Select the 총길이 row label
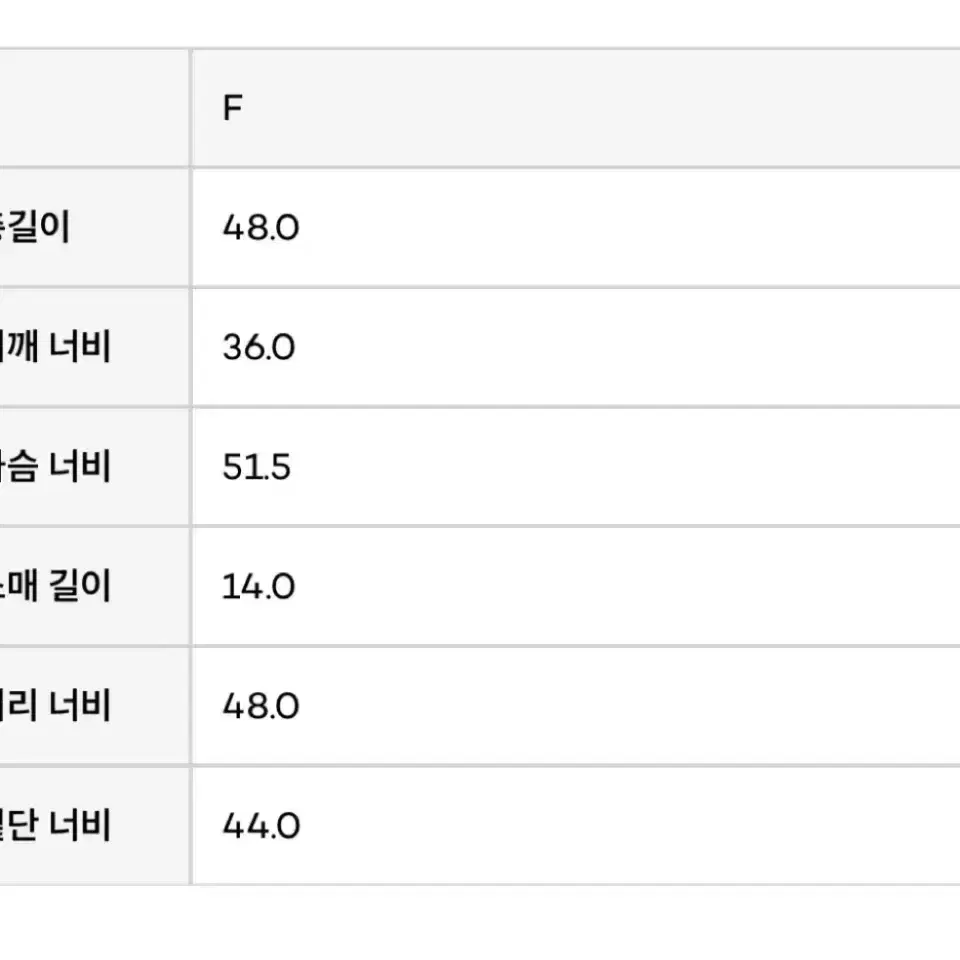The image size is (960, 960). (x=35, y=227)
